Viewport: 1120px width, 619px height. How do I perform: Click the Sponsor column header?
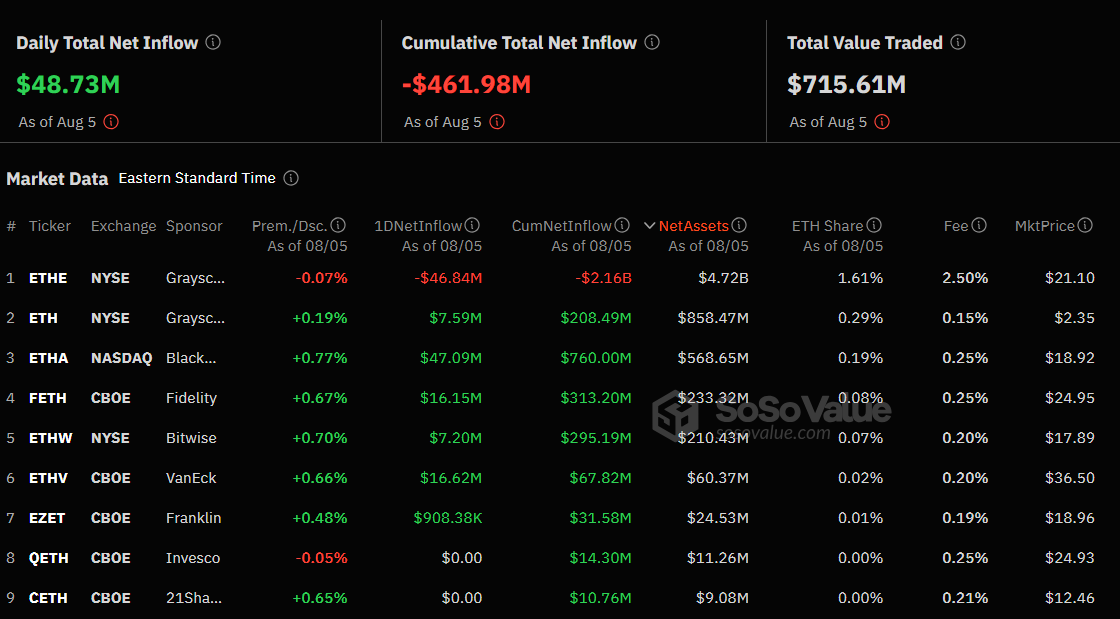pyautogui.click(x=194, y=226)
